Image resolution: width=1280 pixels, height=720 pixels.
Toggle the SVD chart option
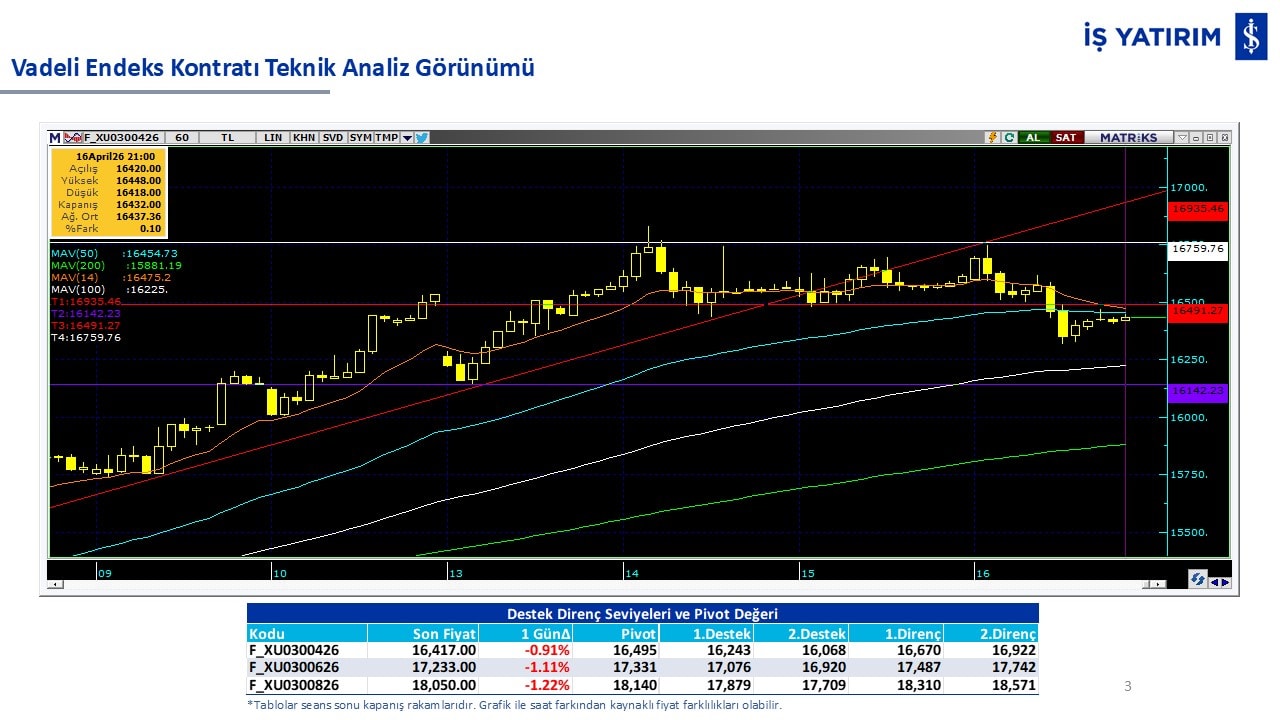click(333, 138)
